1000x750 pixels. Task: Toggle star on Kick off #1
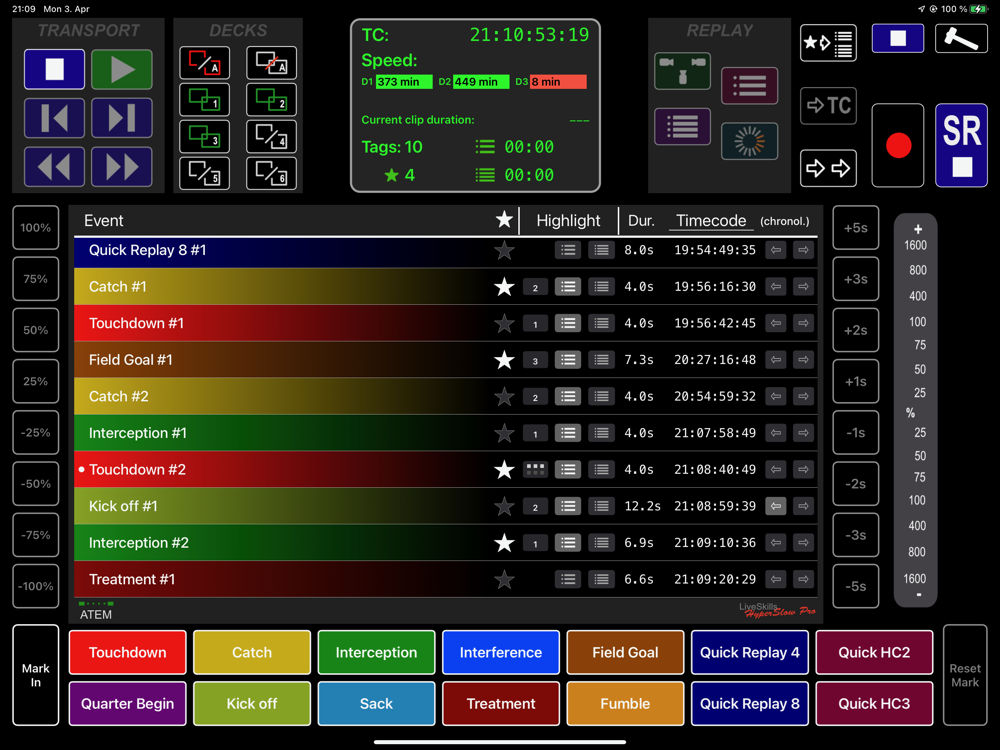[x=504, y=506]
